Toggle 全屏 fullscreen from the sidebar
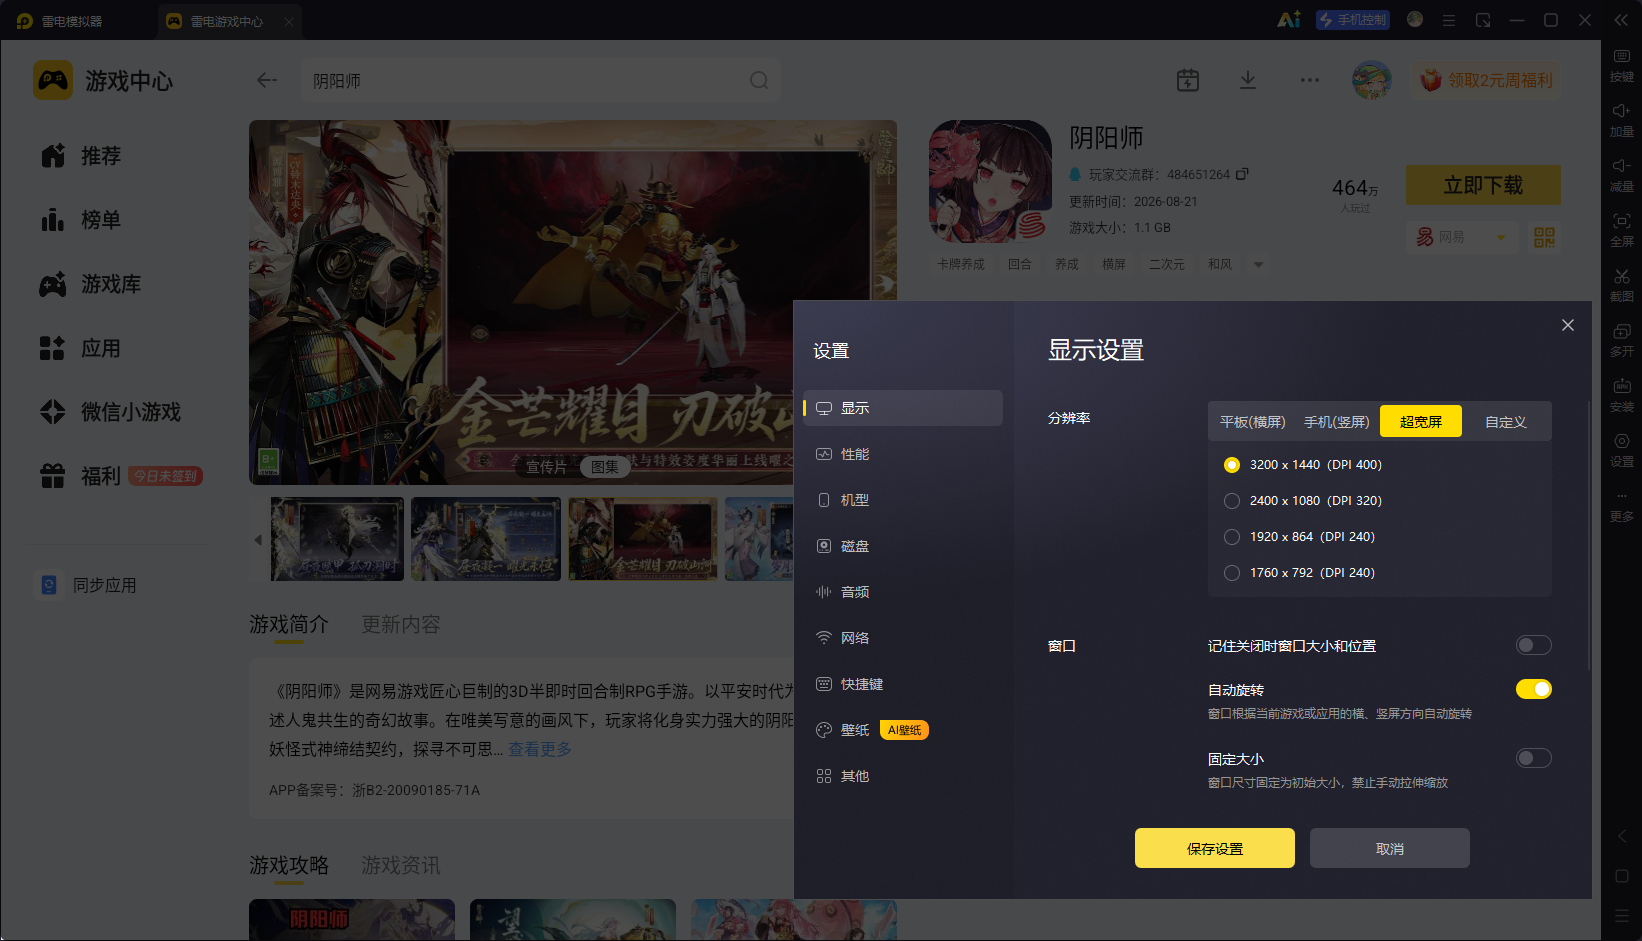Screen dimensions: 1642x941 click(1621, 229)
